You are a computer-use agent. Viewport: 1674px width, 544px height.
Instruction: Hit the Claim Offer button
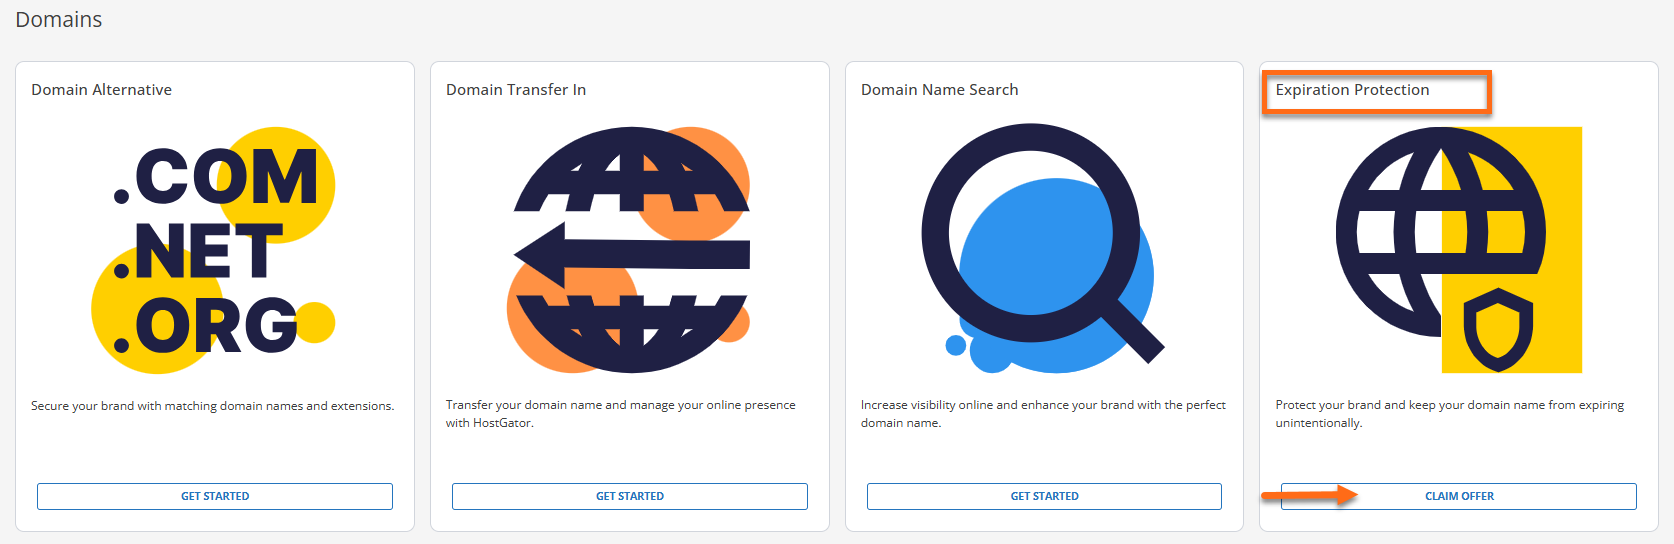(x=1459, y=496)
